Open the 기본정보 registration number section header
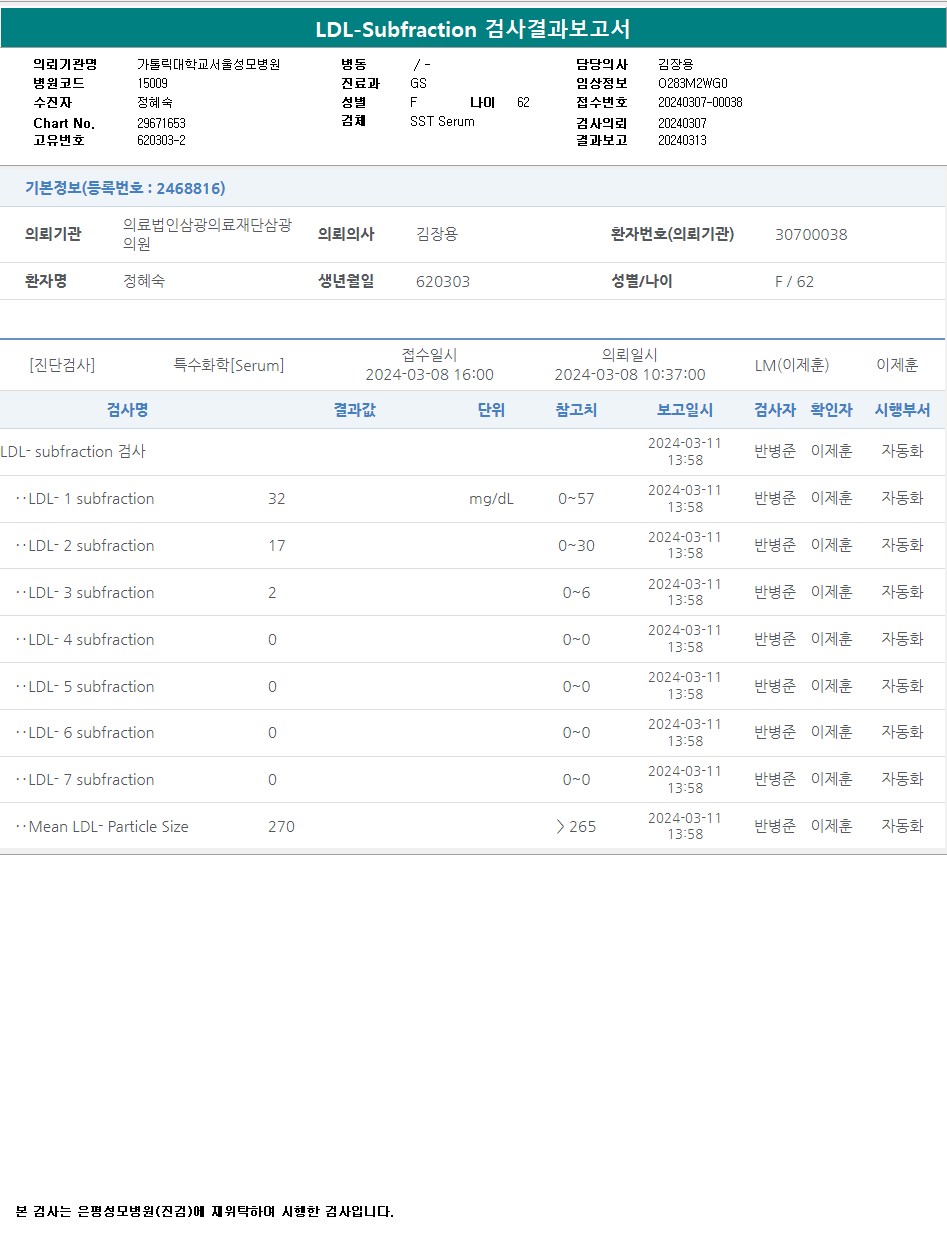This screenshot has width=947, height=1243. click(125, 188)
